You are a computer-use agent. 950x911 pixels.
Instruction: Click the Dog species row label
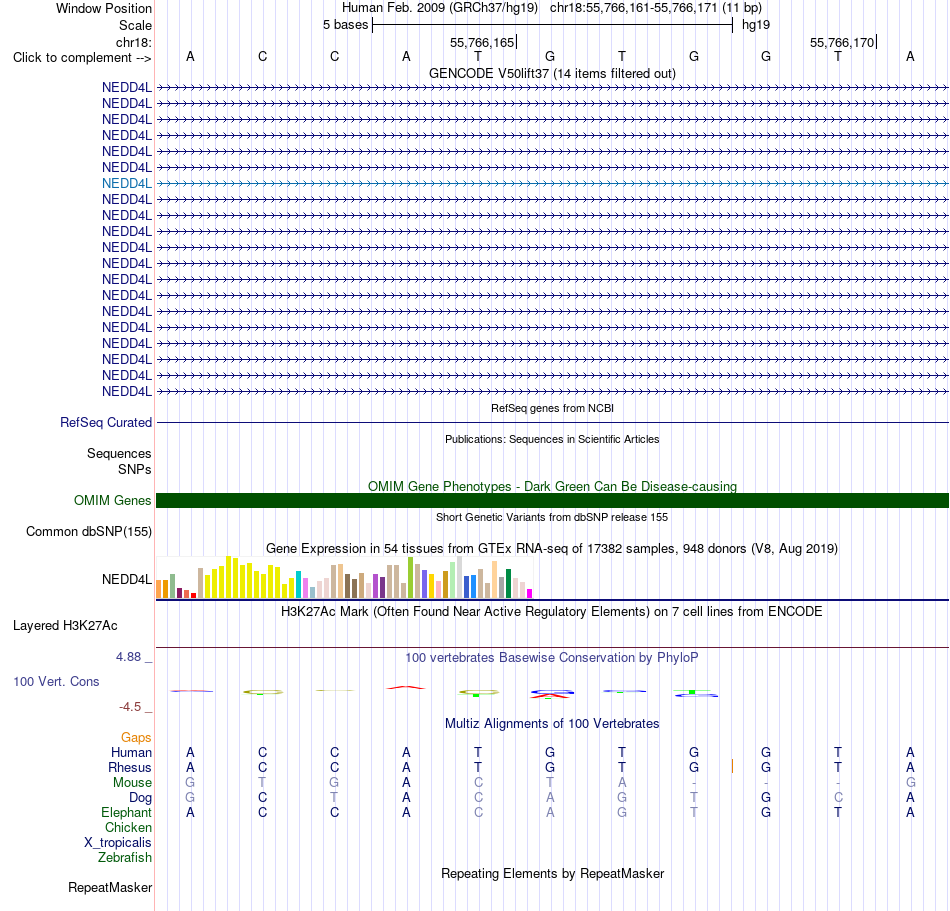pyautogui.click(x=140, y=798)
